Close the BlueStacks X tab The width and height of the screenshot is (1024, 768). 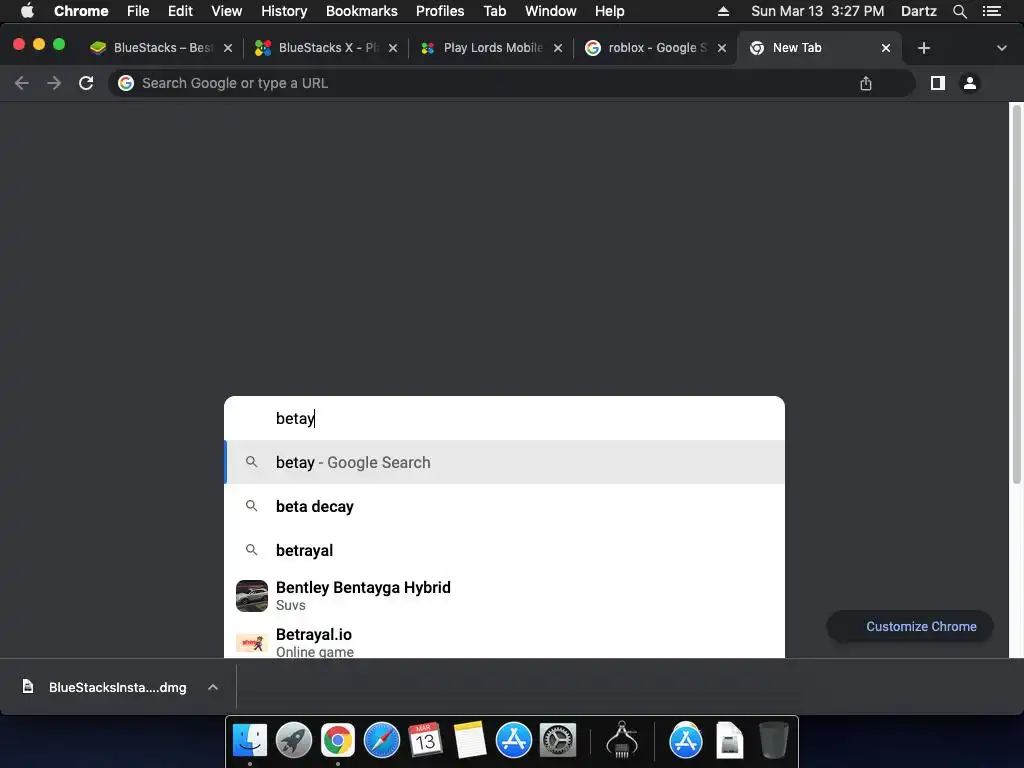(392, 48)
